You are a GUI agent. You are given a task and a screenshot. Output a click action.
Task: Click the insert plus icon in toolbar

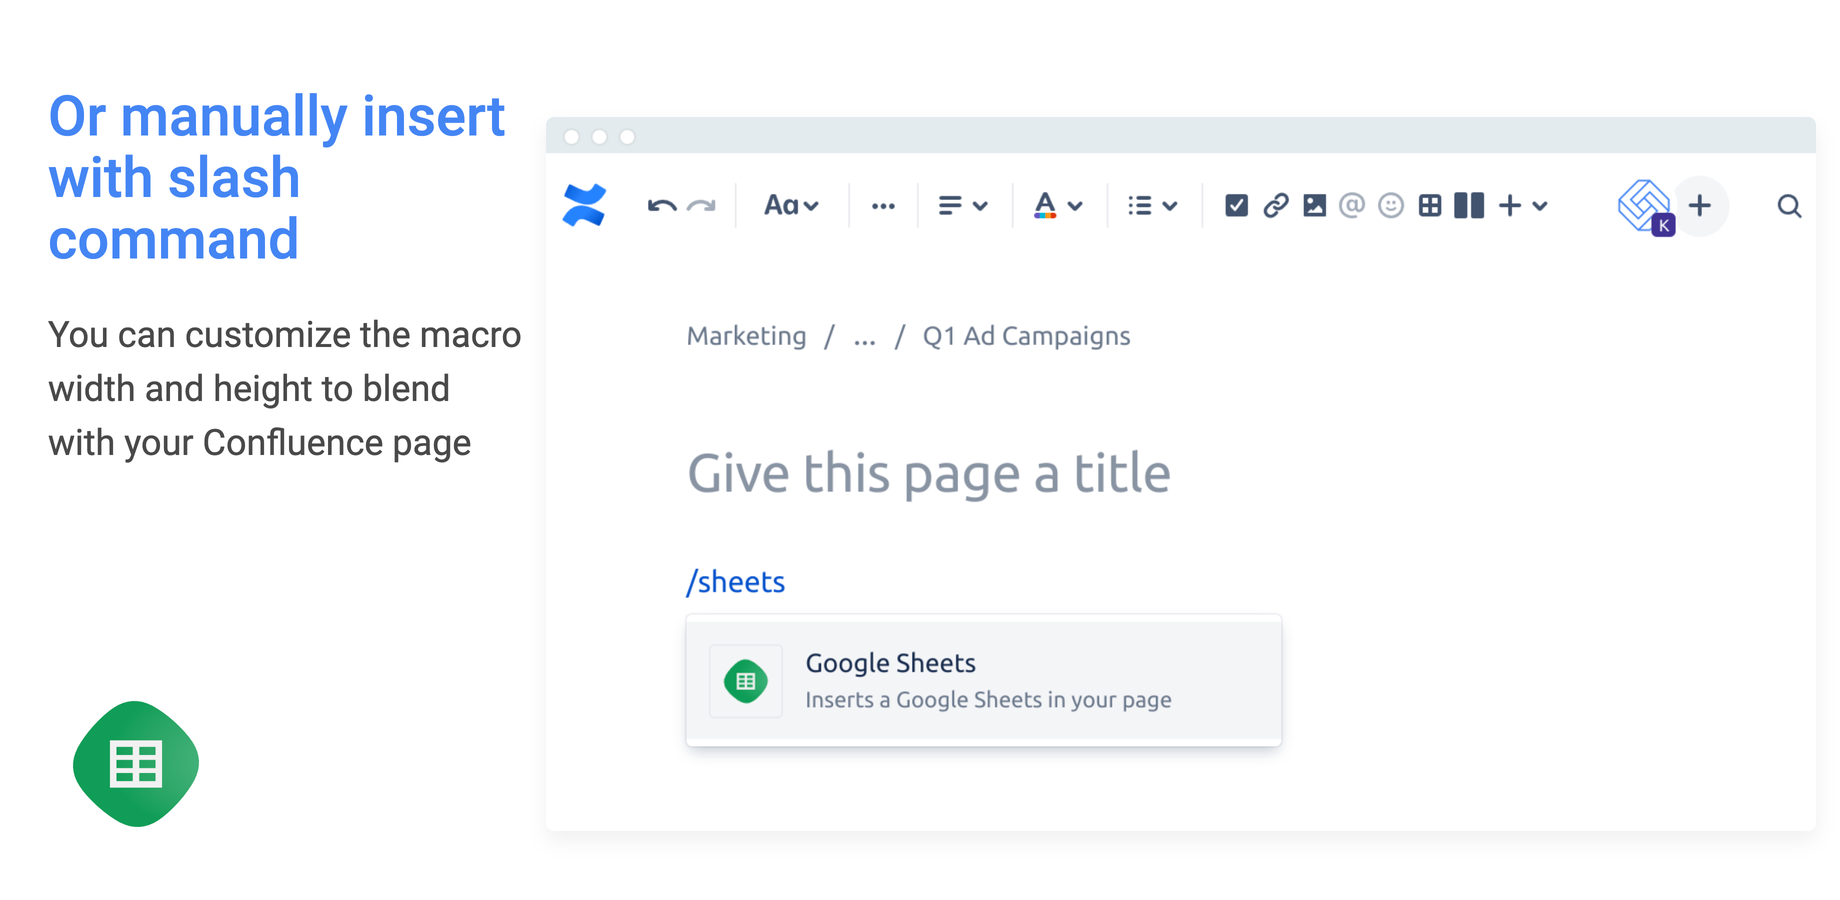click(1510, 206)
